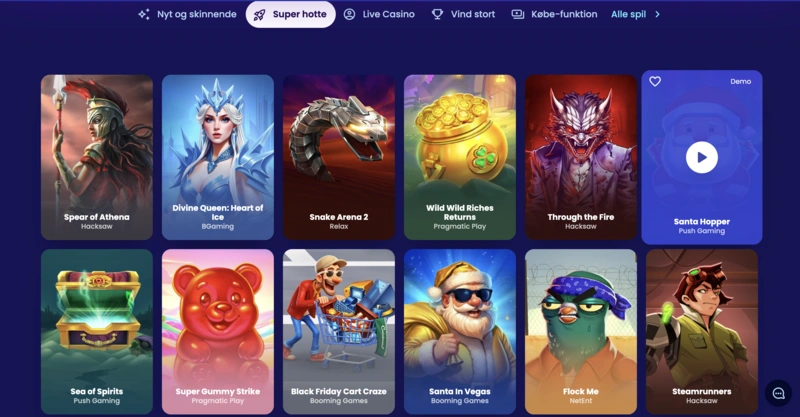Click the sparkle icon beside Nyt og skinnende
The width and height of the screenshot is (800, 417).
[144, 14]
